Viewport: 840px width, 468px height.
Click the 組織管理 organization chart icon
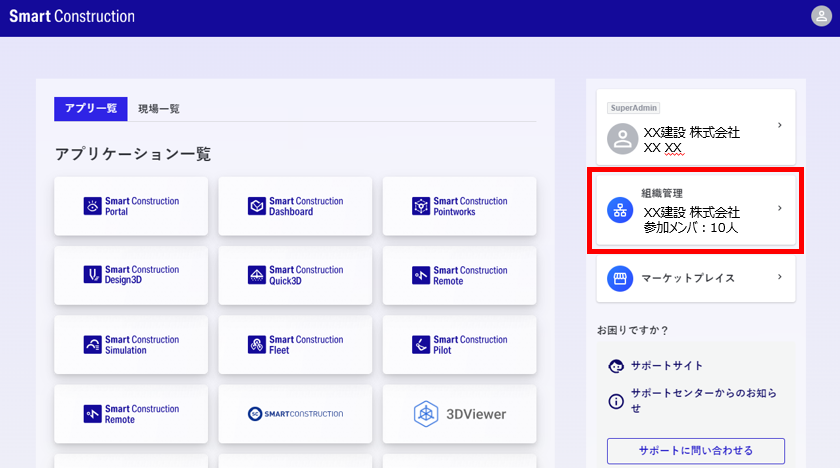point(620,210)
